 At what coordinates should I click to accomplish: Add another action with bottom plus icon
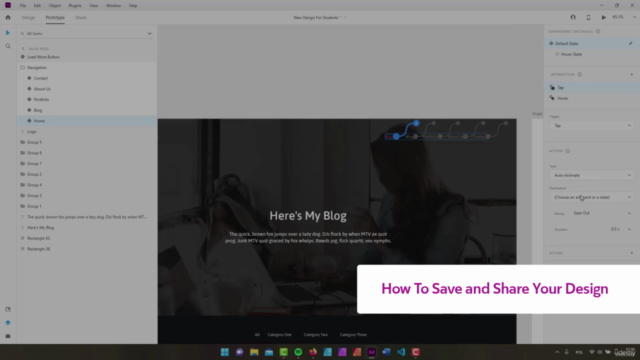click(x=632, y=253)
